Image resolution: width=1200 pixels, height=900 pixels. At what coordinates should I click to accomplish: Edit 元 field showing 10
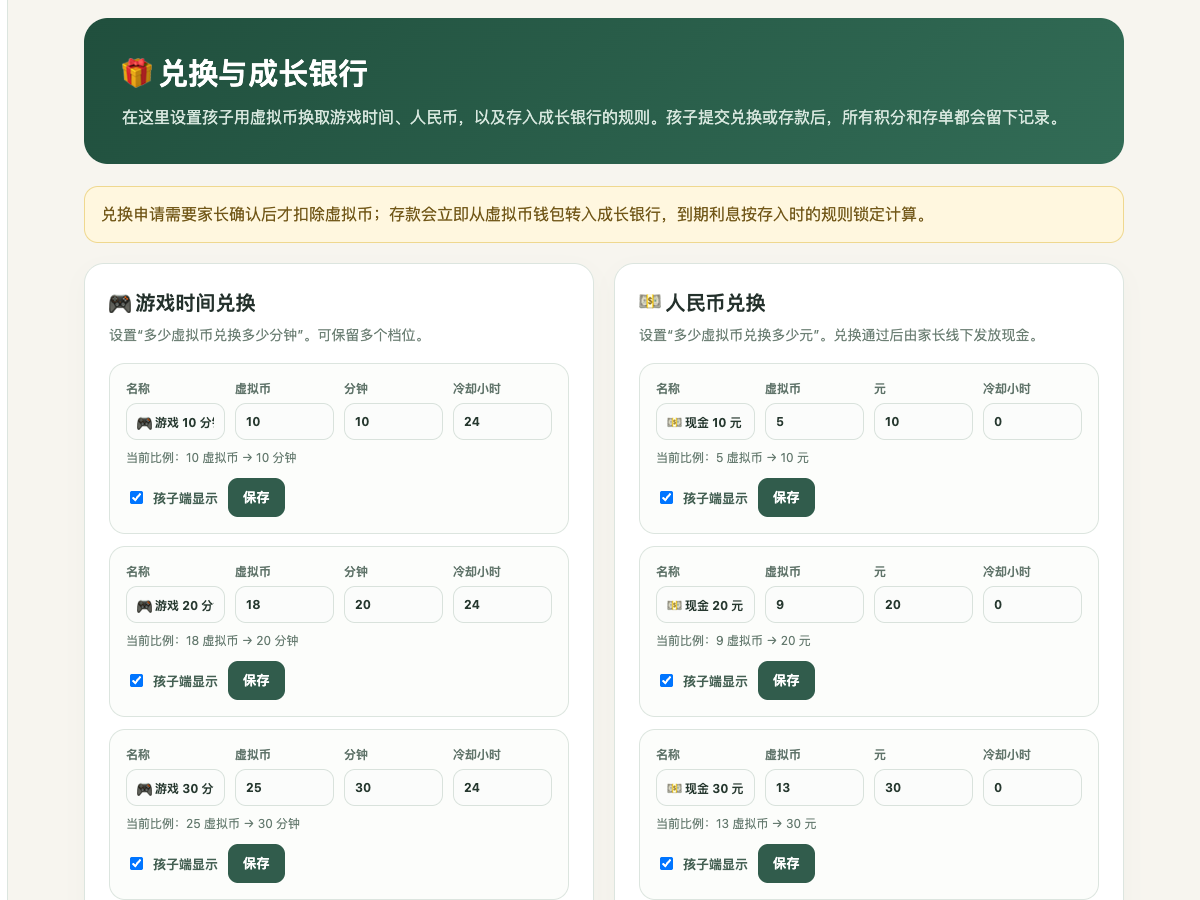pos(923,421)
